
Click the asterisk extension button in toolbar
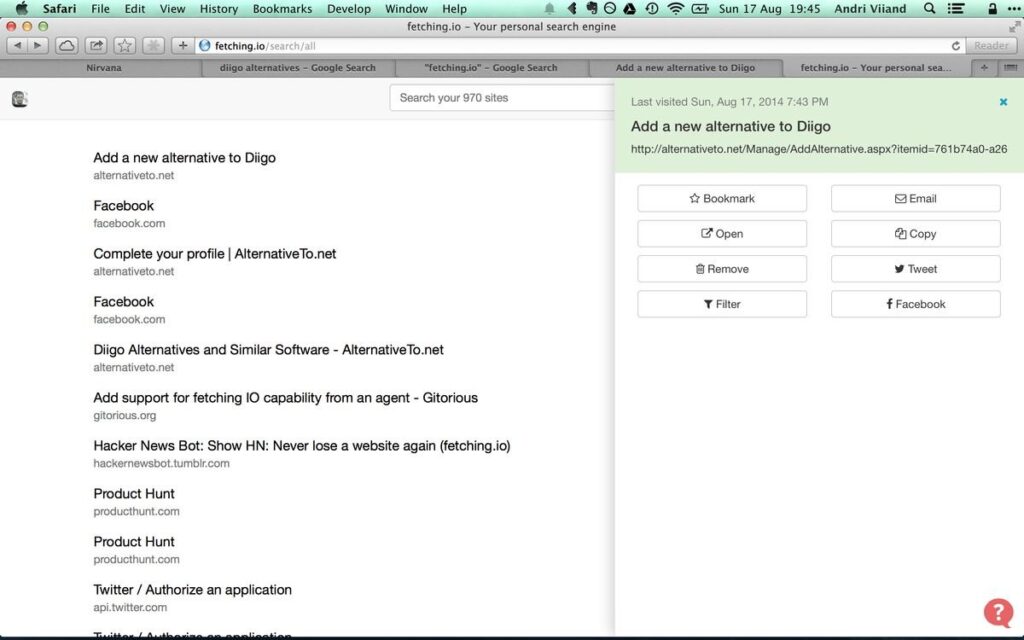pos(153,45)
